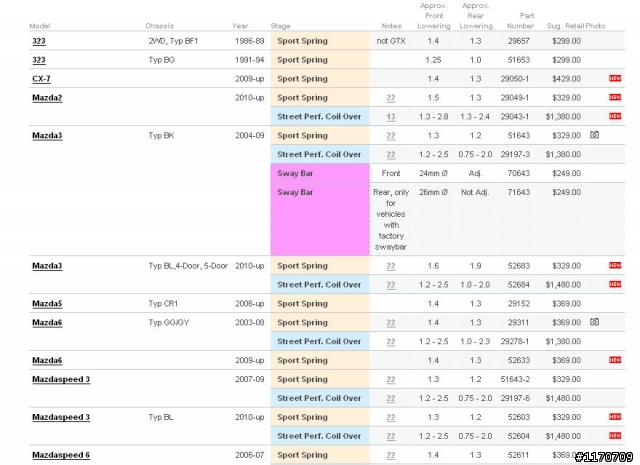Open the Mazdaspeed 6 model link
The width and height of the screenshot is (640, 465).
61,455
